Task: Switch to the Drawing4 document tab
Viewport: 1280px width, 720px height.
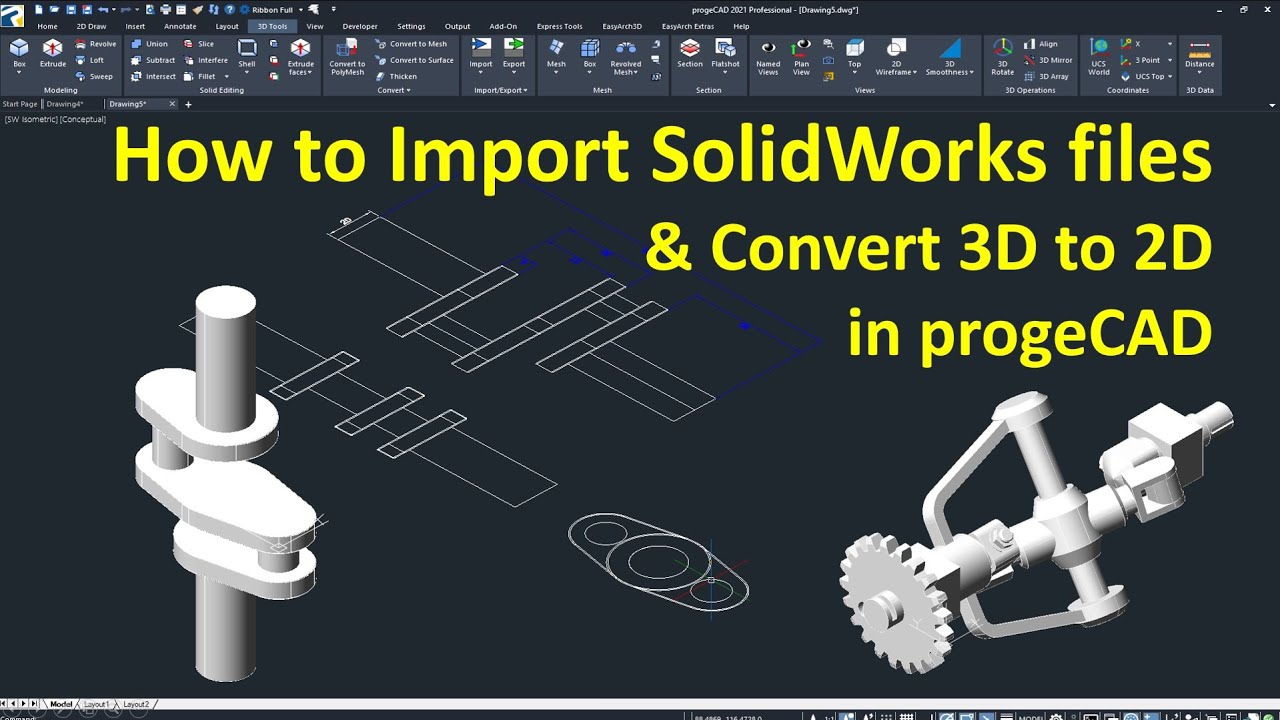Action: (64, 104)
